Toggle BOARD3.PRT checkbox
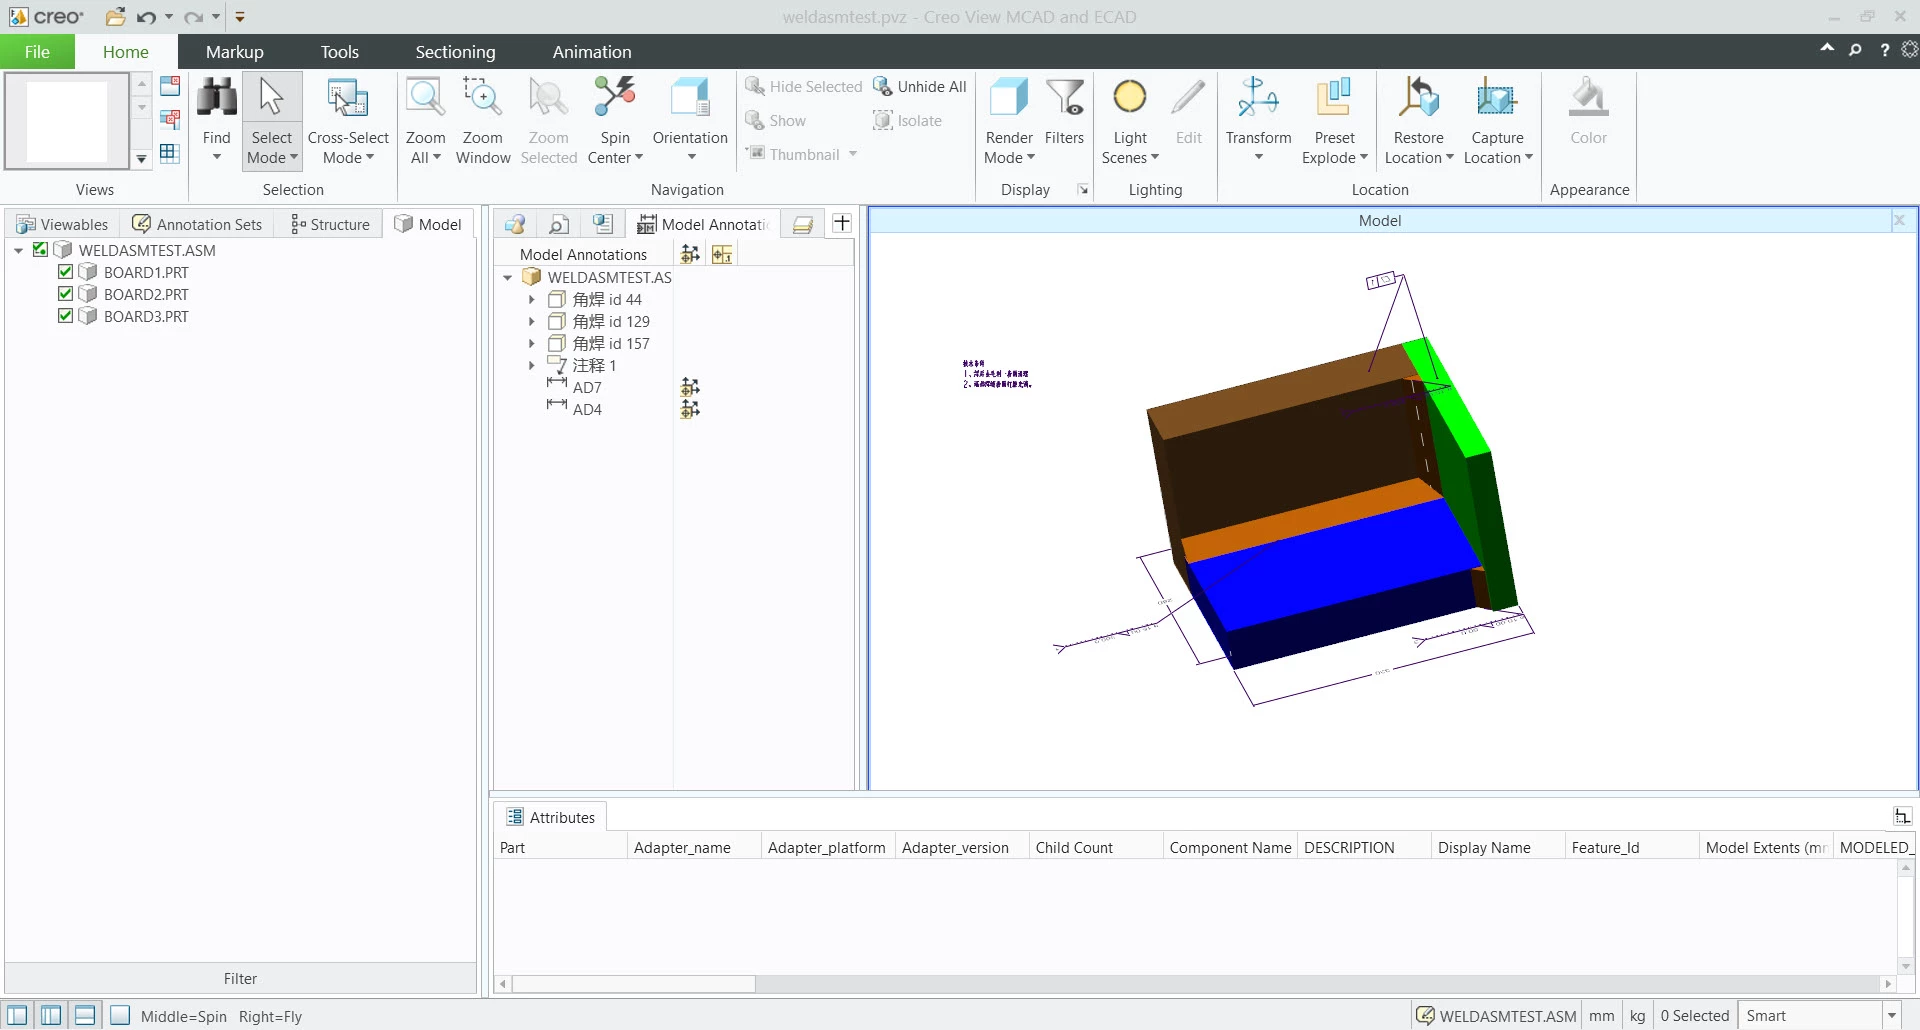Image resolution: width=1920 pixels, height=1030 pixels. (x=65, y=316)
